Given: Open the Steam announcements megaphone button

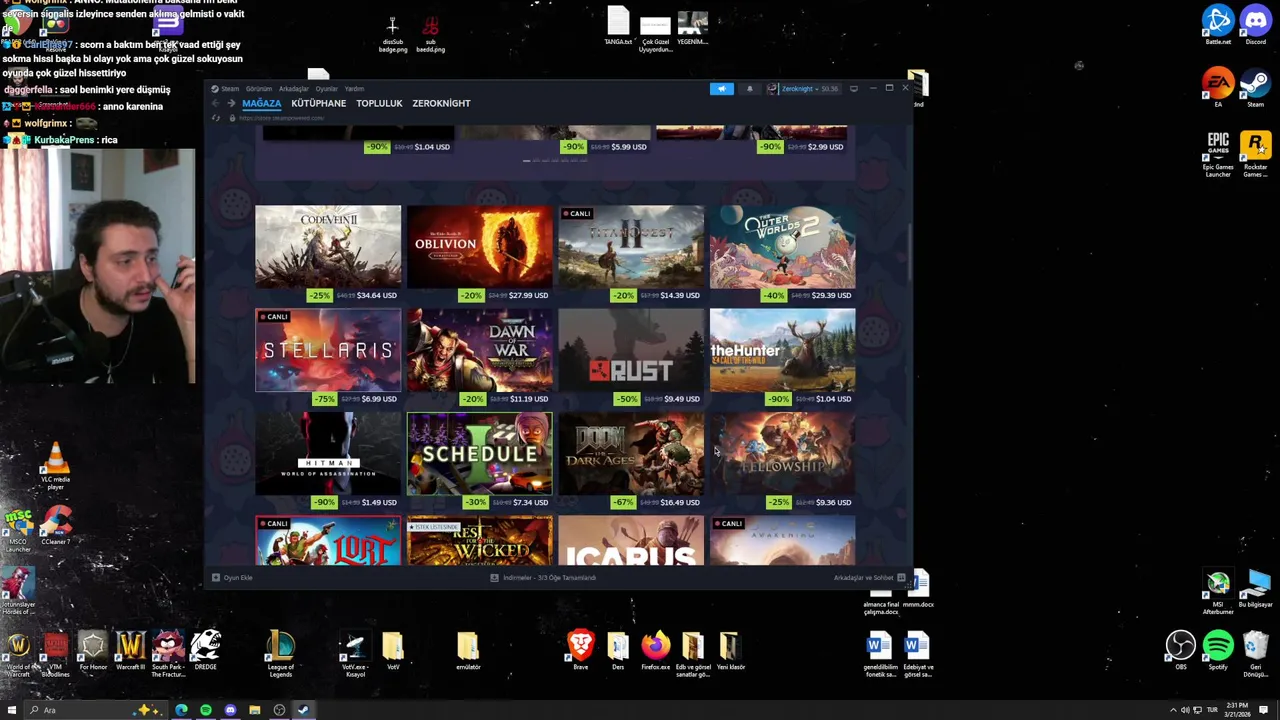Looking at the screenshot, I should 722,89.
